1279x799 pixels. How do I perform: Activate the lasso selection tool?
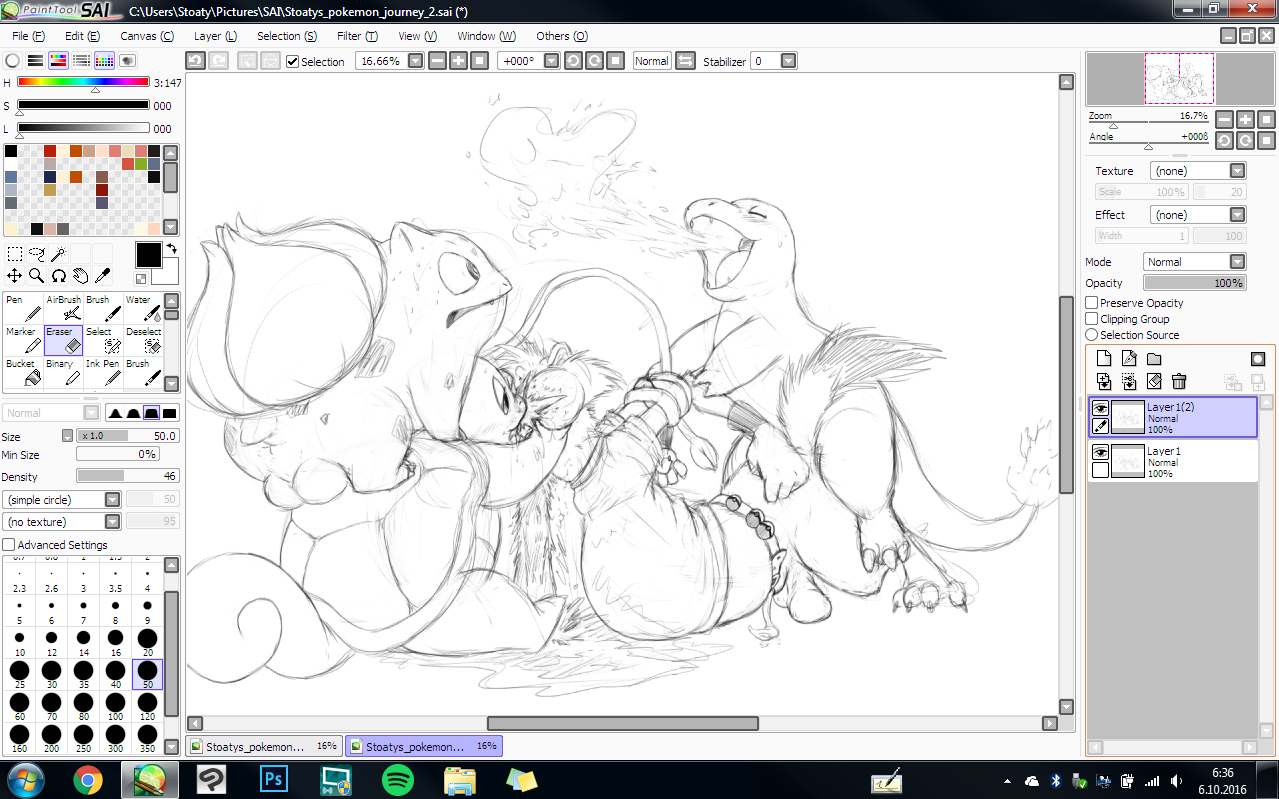click(x=36, y=254)
